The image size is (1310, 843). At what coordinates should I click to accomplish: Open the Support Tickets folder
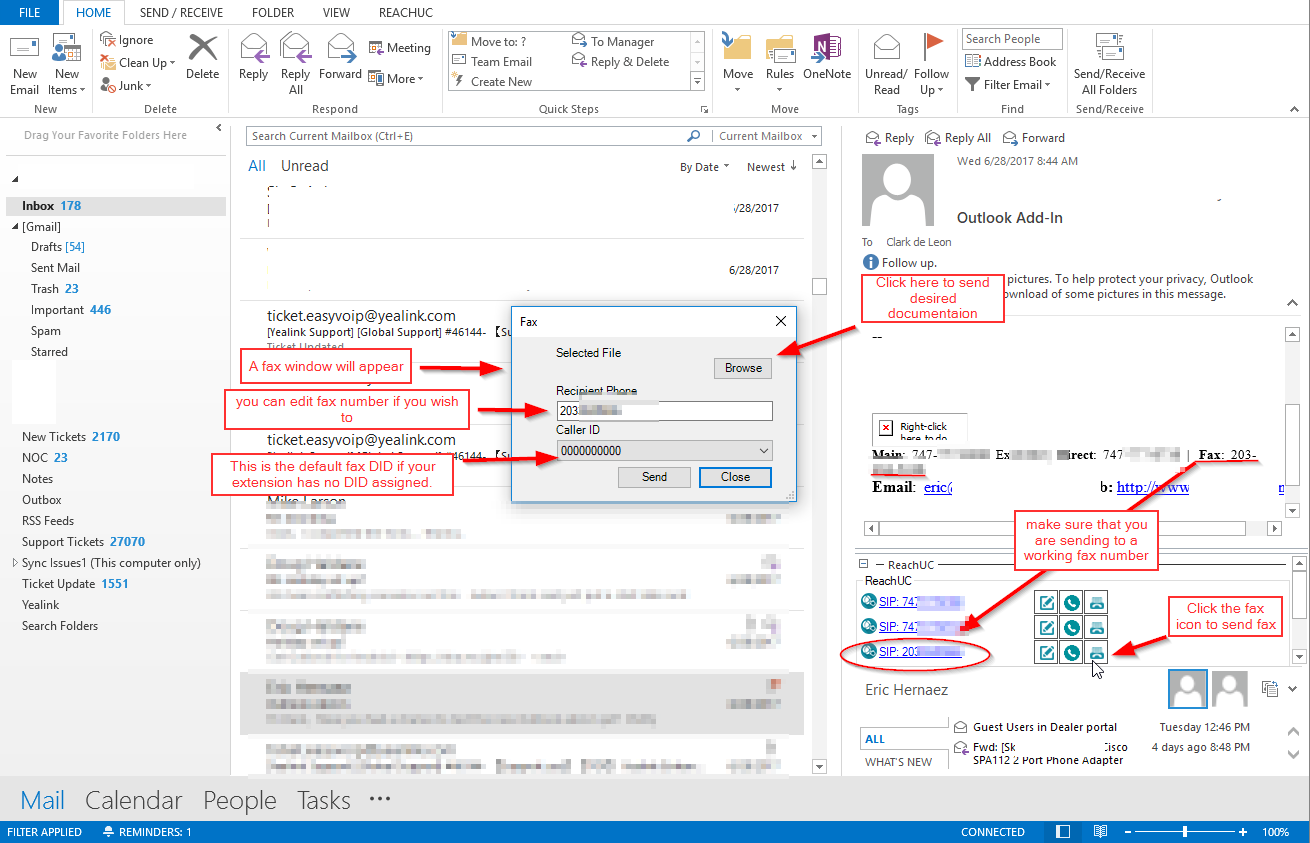[x=83, y=541]
